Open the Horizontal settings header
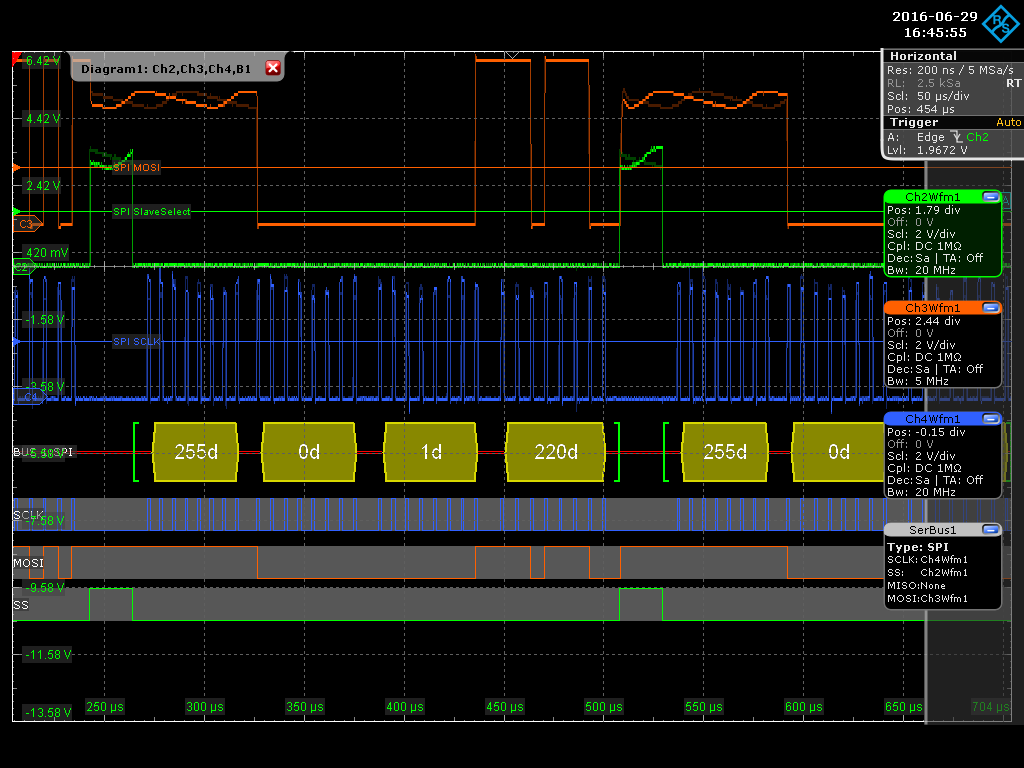The image size is (1024, 768). click(x=923, y=56)
